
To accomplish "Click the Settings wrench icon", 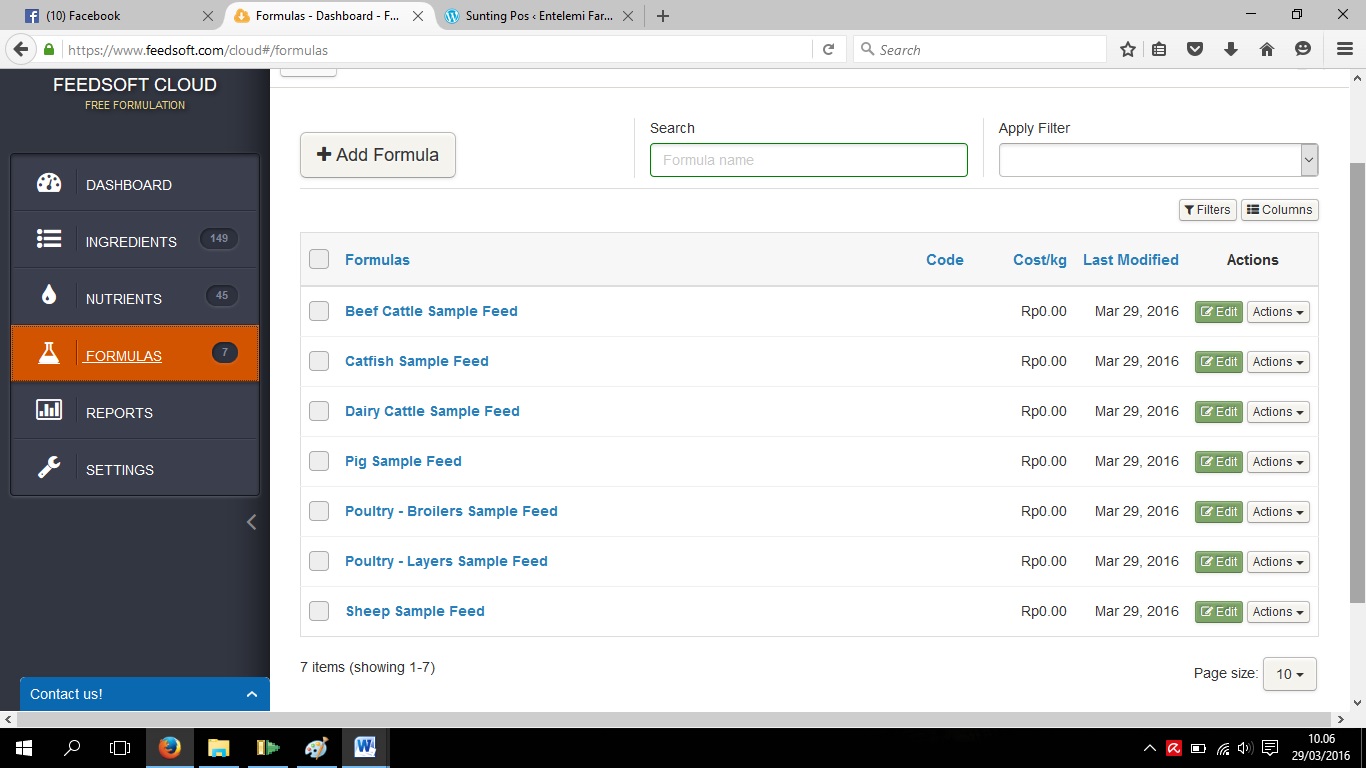I will point(49,467).
